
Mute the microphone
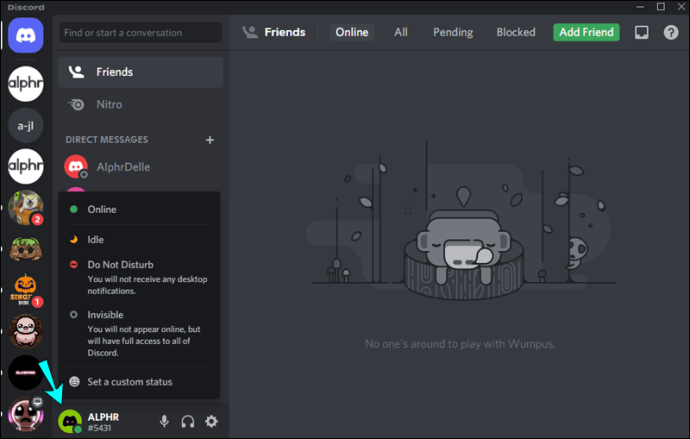coord(164,421)
